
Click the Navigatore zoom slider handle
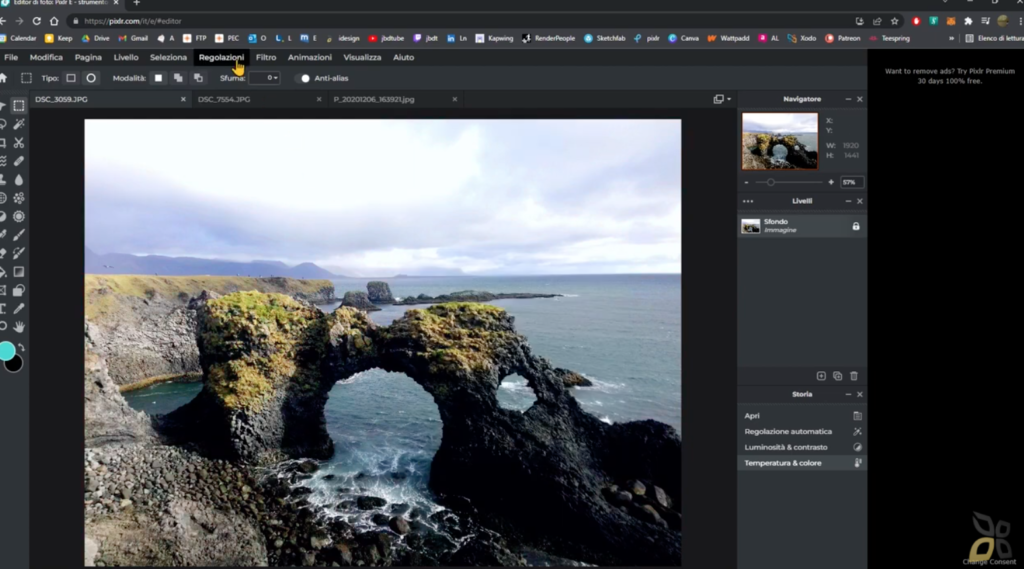(771, 182)
